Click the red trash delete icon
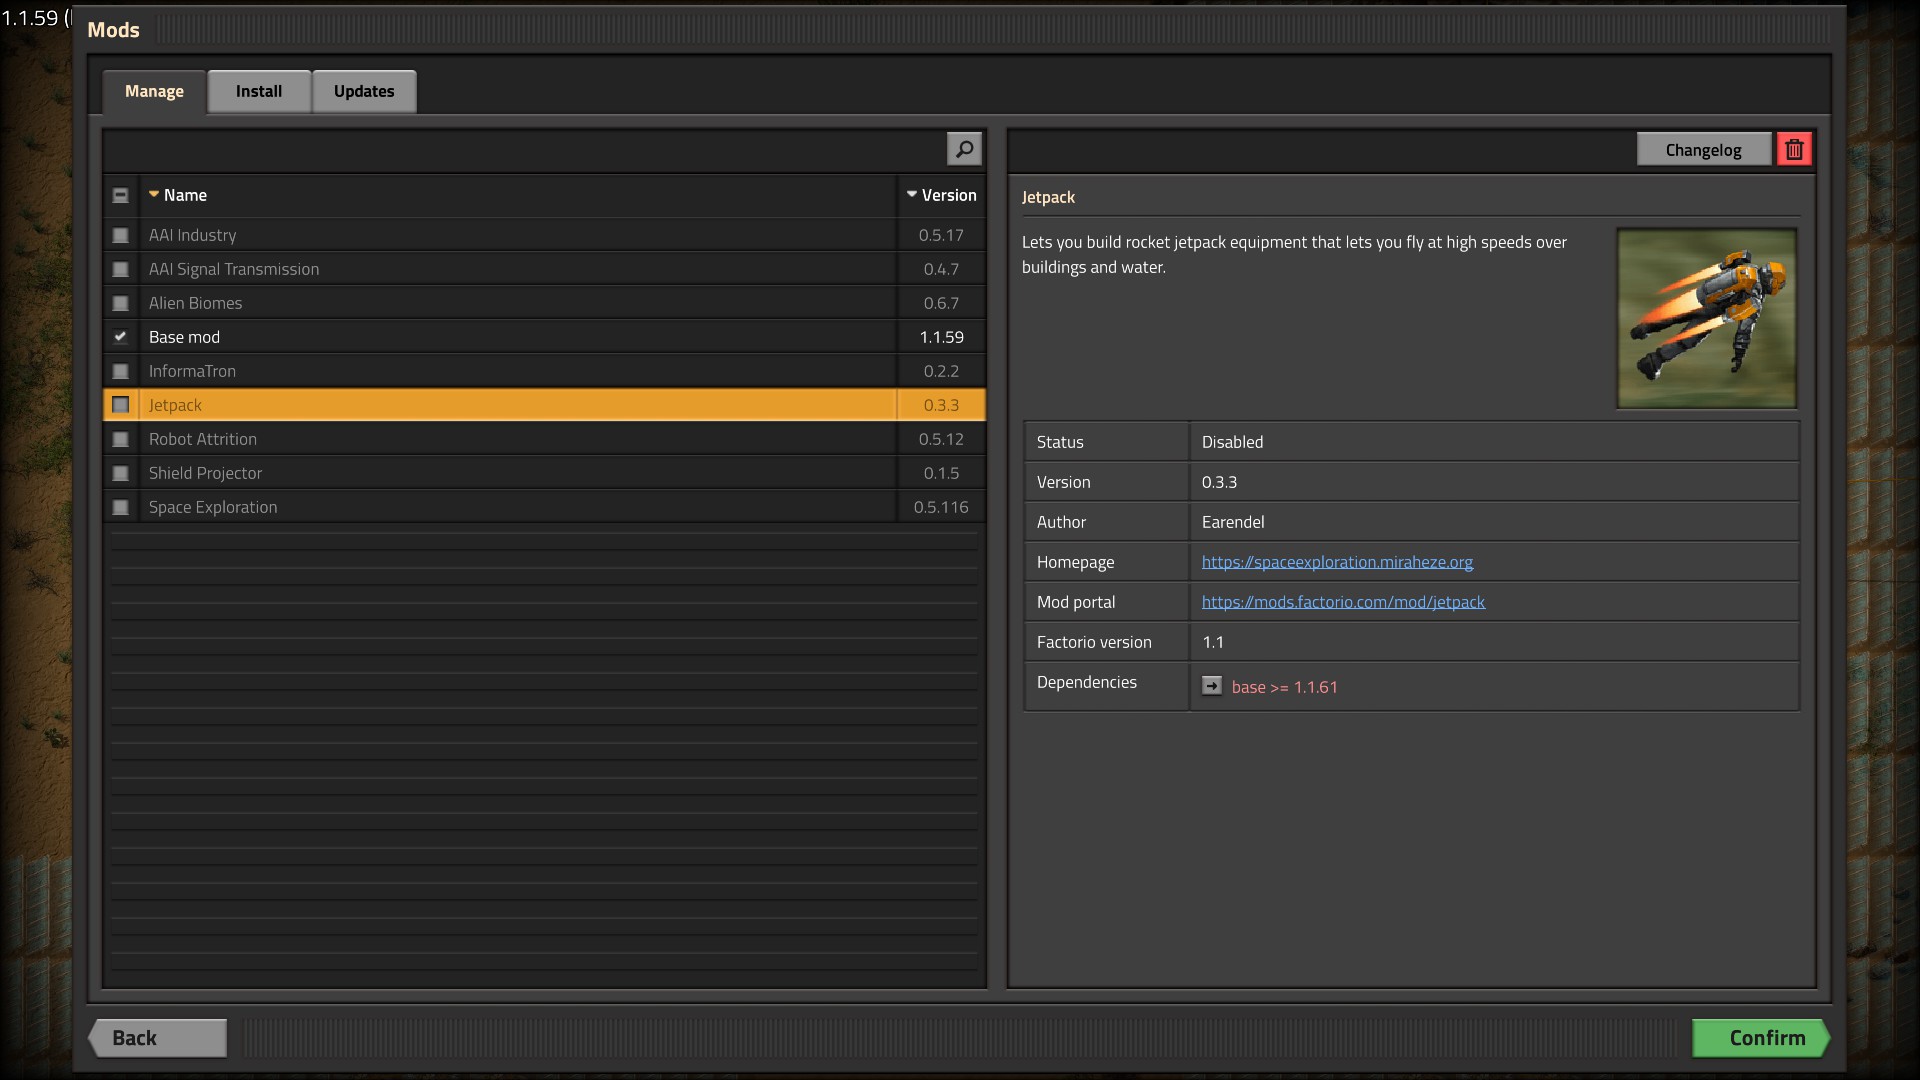This screenshot has width=1920, height=1080. pos(1794,149)
